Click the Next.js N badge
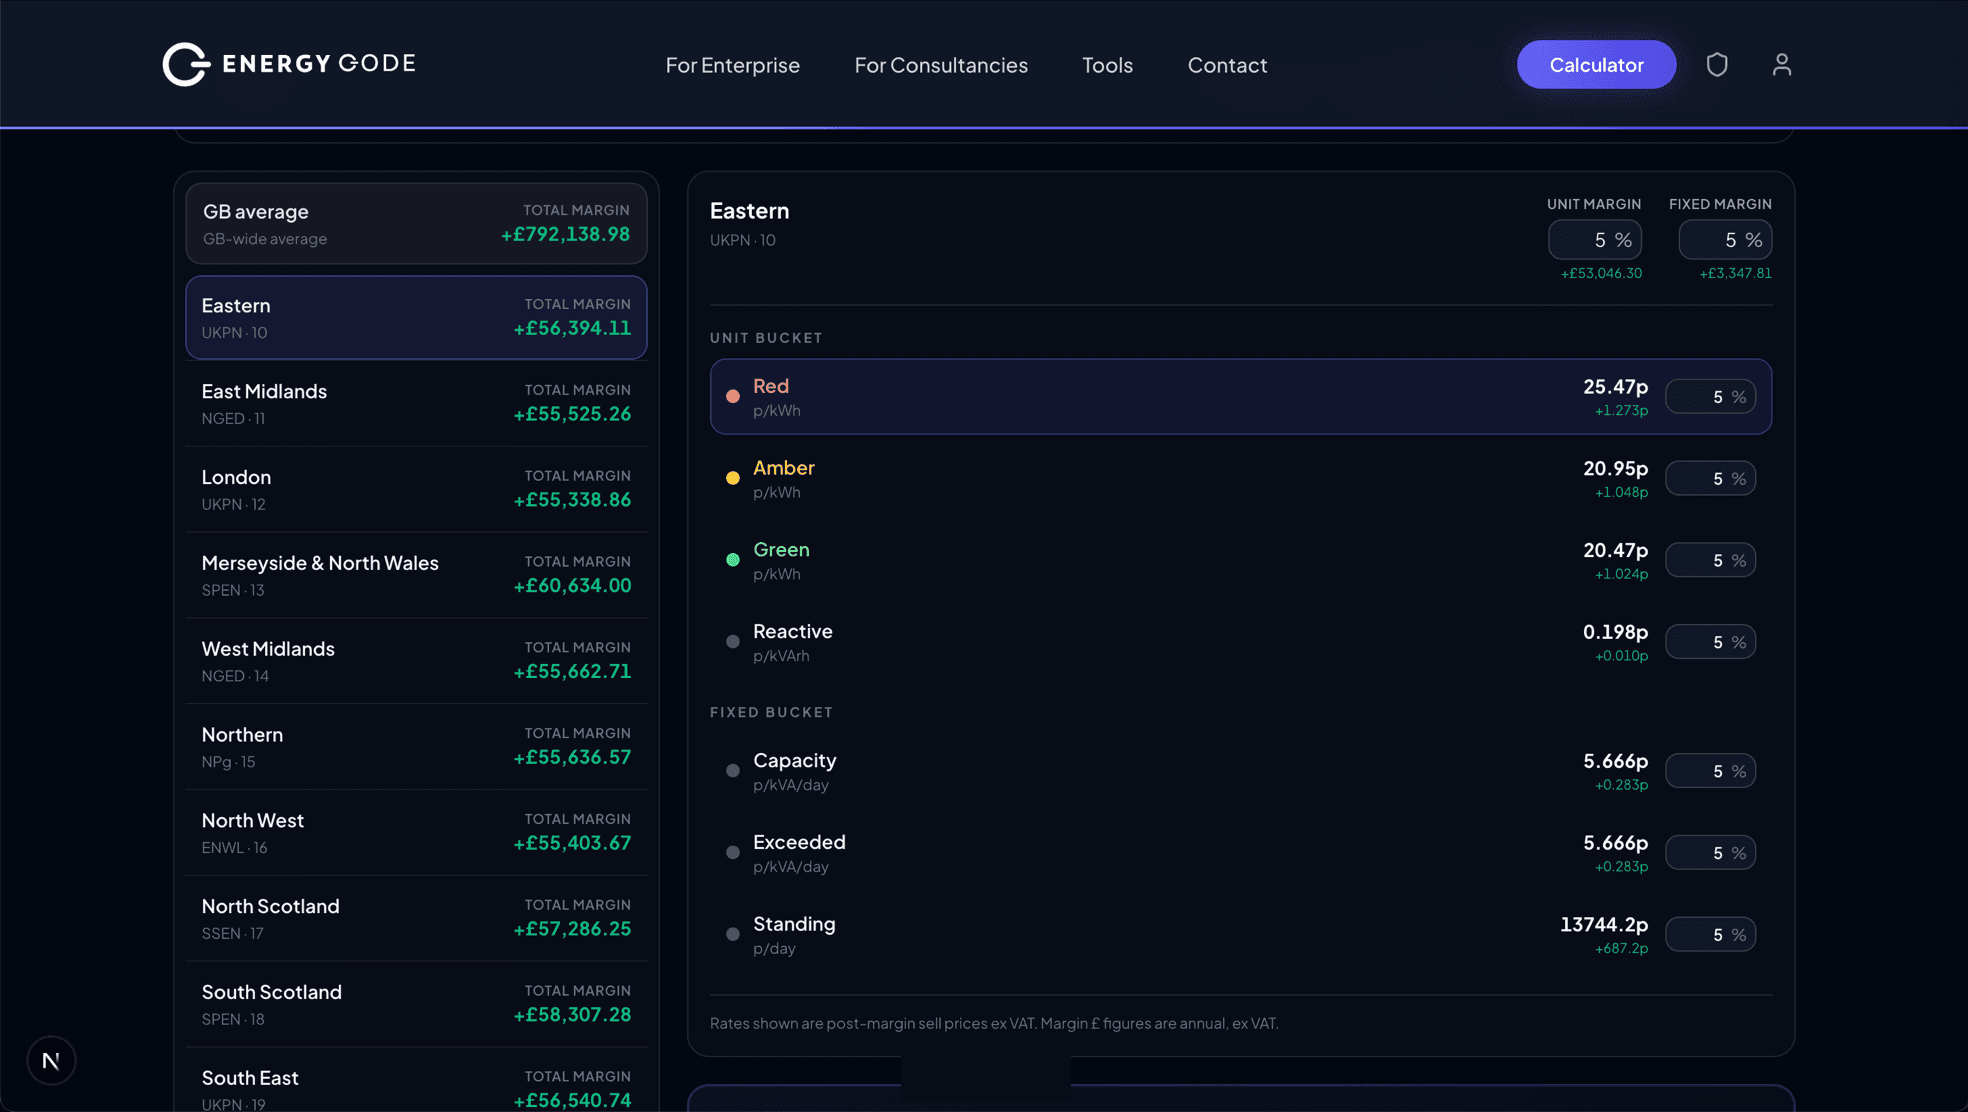 51,1060
